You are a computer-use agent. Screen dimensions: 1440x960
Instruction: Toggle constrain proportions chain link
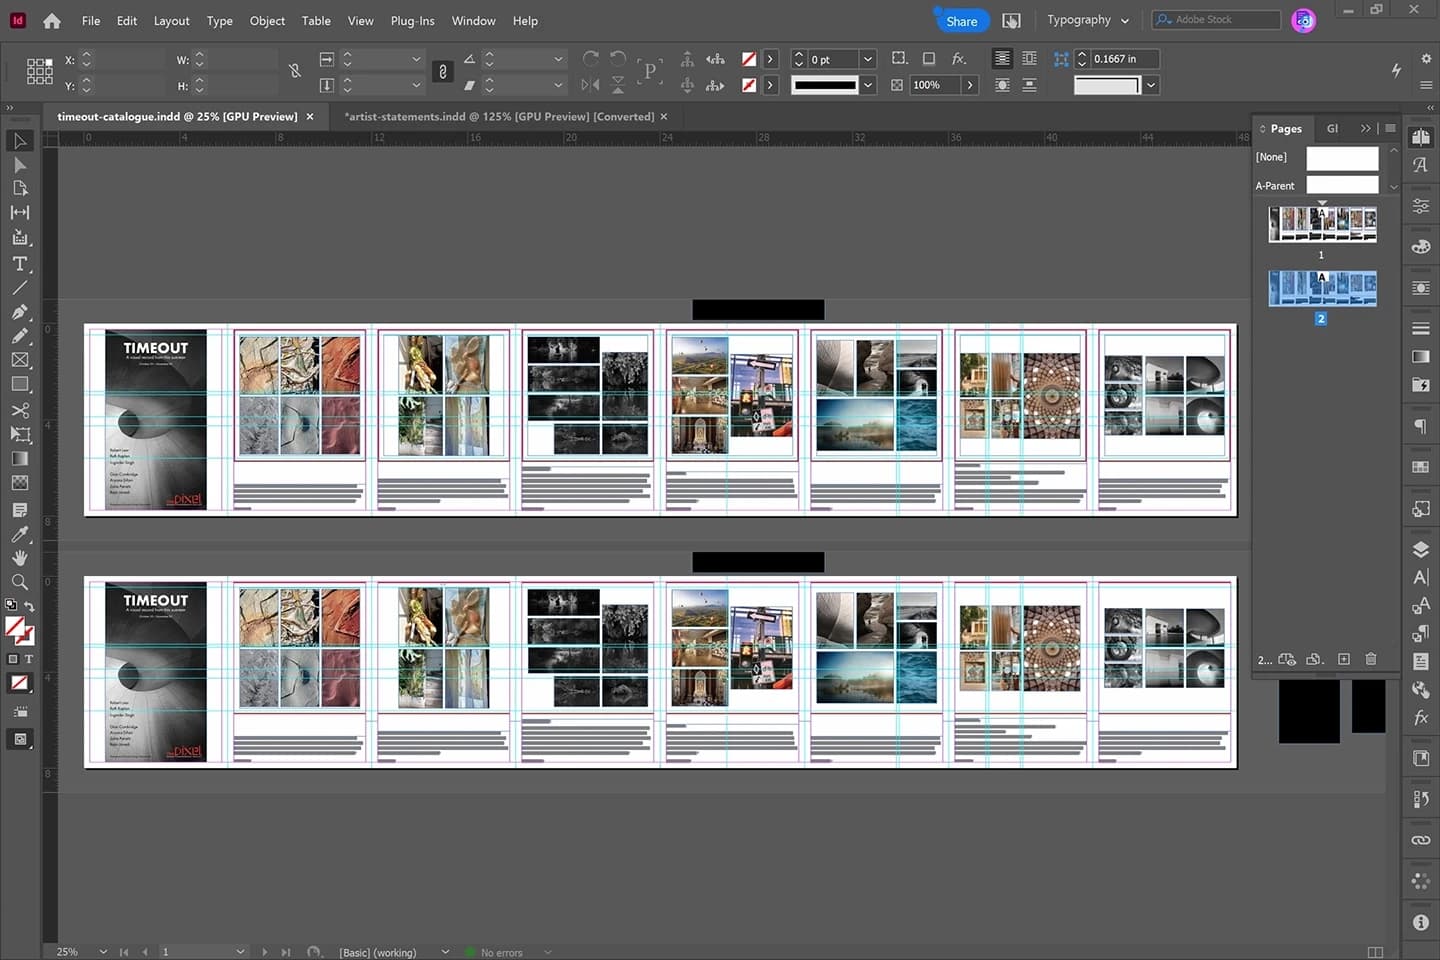coord(442,72)
